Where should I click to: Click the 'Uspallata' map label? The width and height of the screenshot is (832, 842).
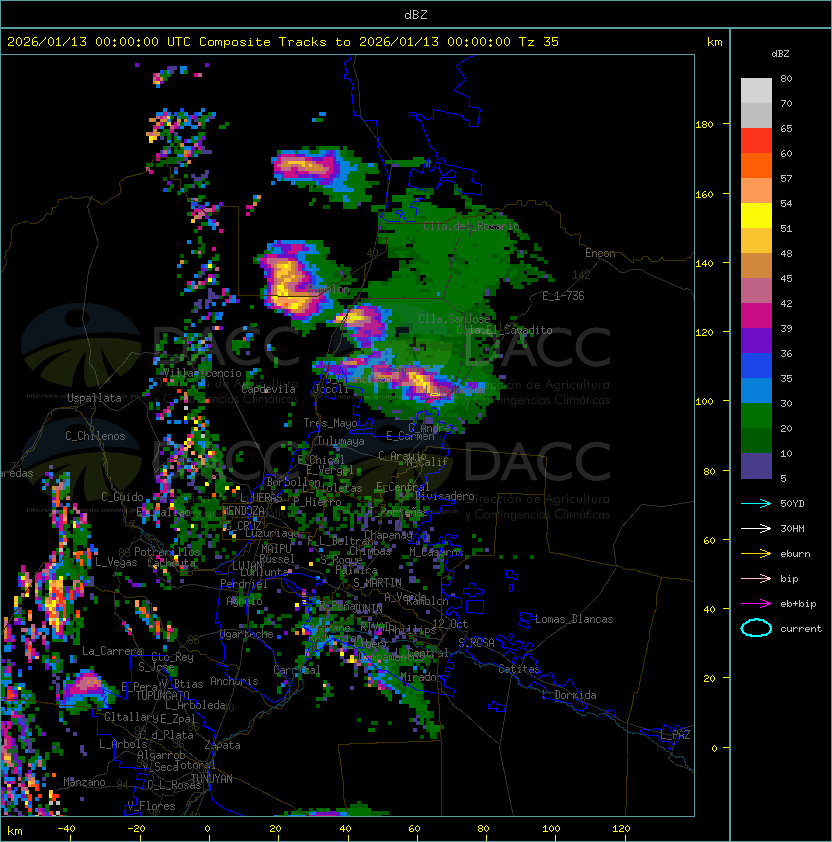click(94, 398)
